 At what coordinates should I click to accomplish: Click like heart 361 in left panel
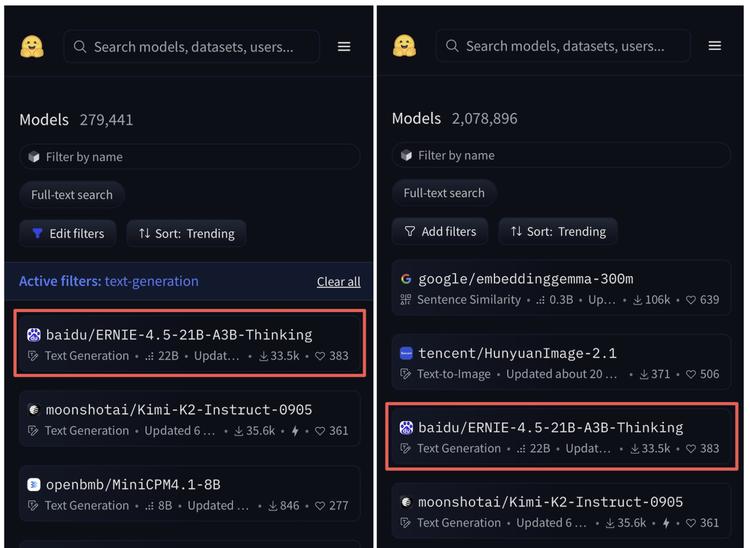(320, 431)
